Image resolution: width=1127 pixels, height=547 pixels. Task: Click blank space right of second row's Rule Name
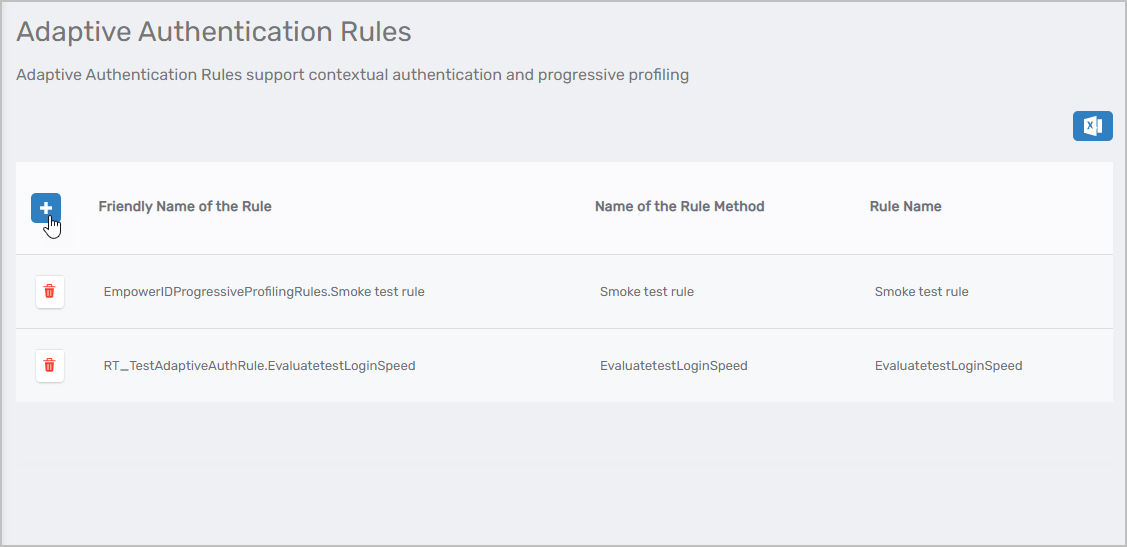(x=1070, y=366)
